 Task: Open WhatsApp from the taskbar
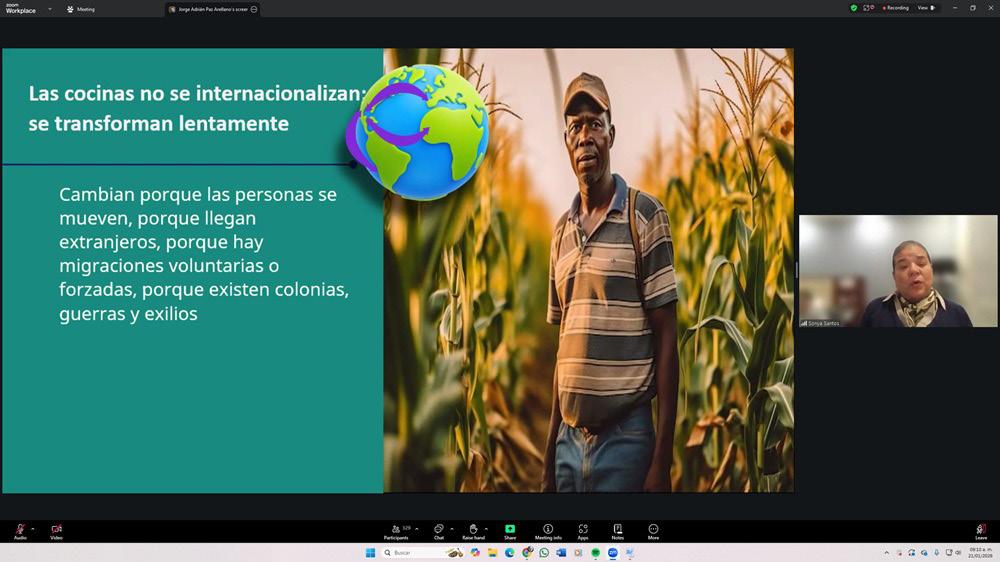pyautogui.click(x=544, y=552)
